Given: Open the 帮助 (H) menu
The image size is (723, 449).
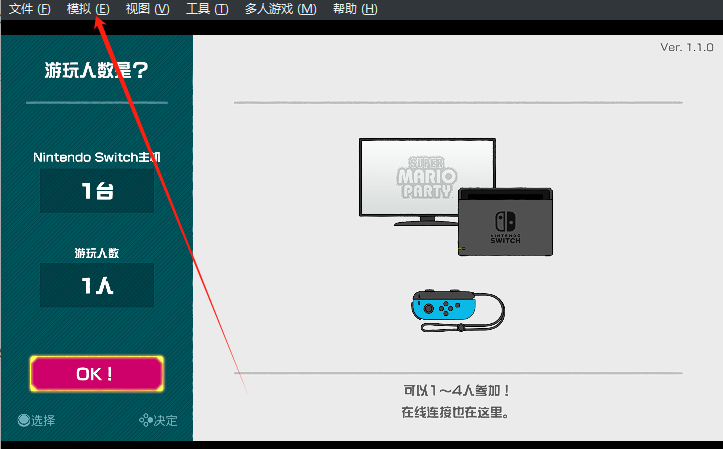Looking at the screenshot, I should coord(355,9).
